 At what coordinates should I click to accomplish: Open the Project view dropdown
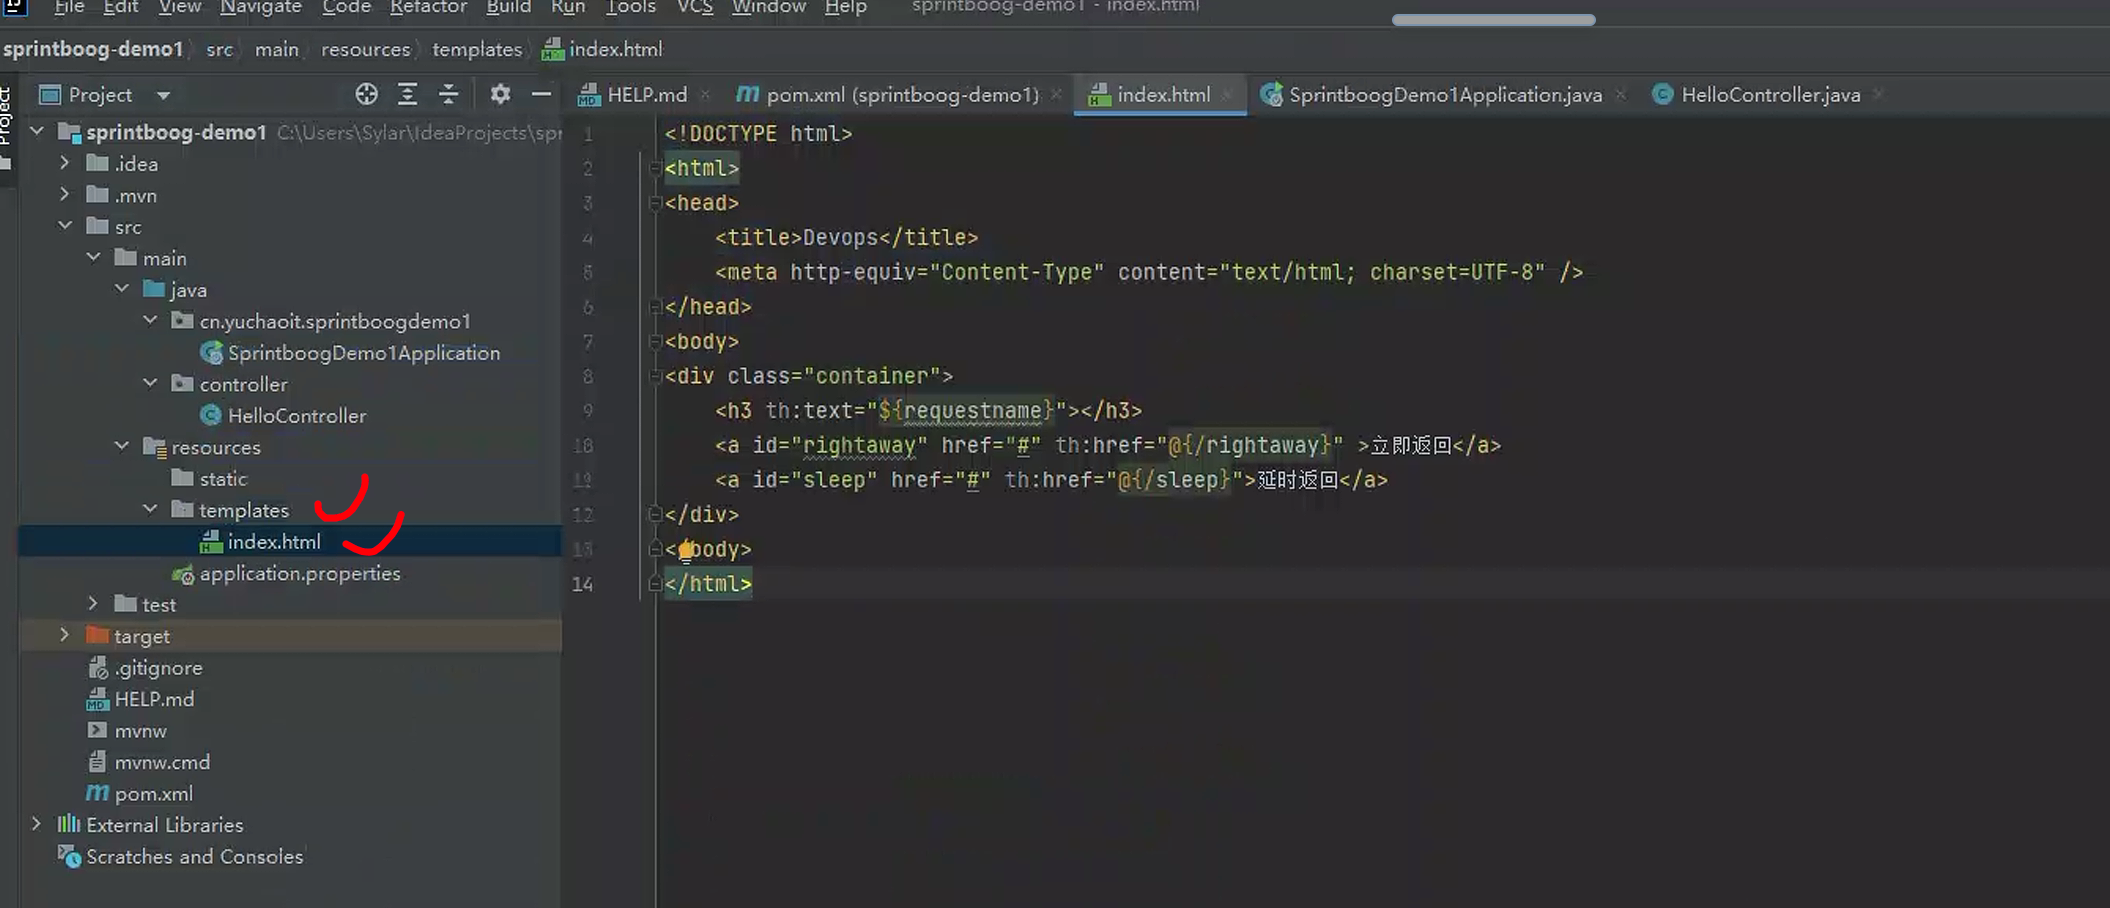(x=163, y=95)
